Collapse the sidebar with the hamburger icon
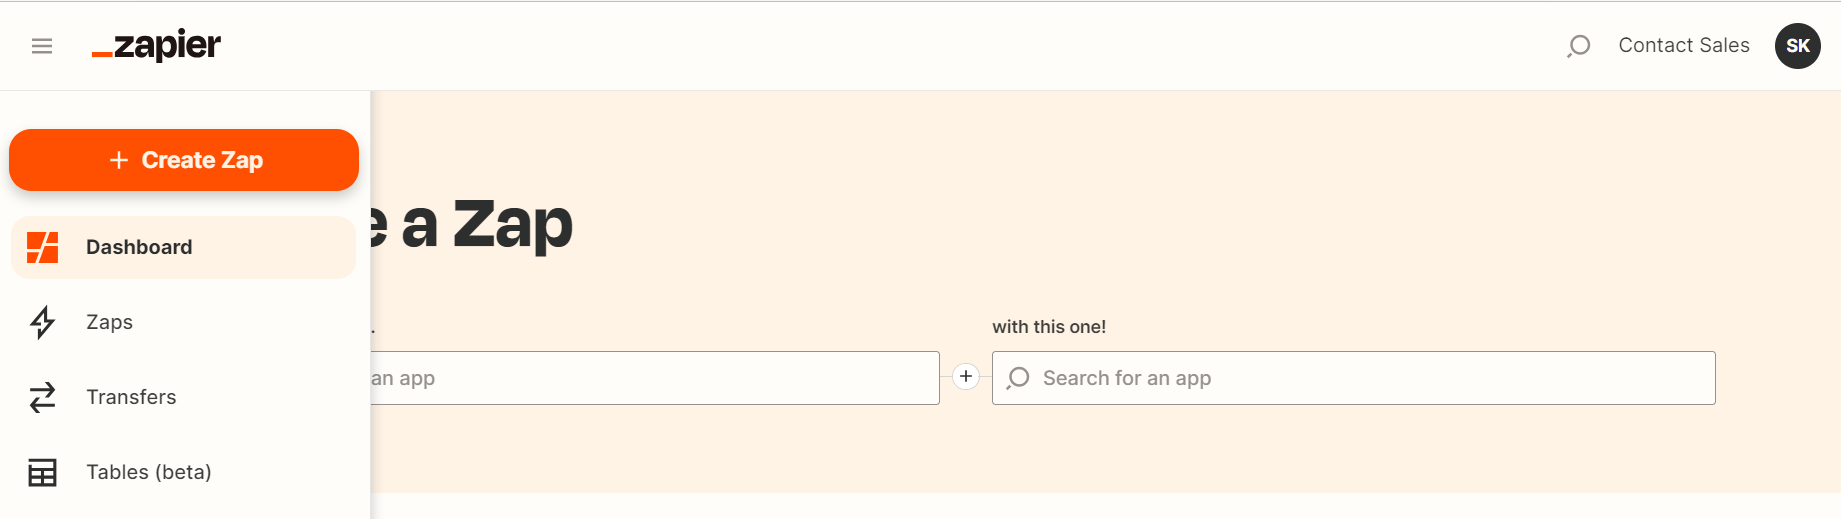Image resolution: width=1841 pixels, height=519 pixels. pyautogui.click(x=42, y=46)
